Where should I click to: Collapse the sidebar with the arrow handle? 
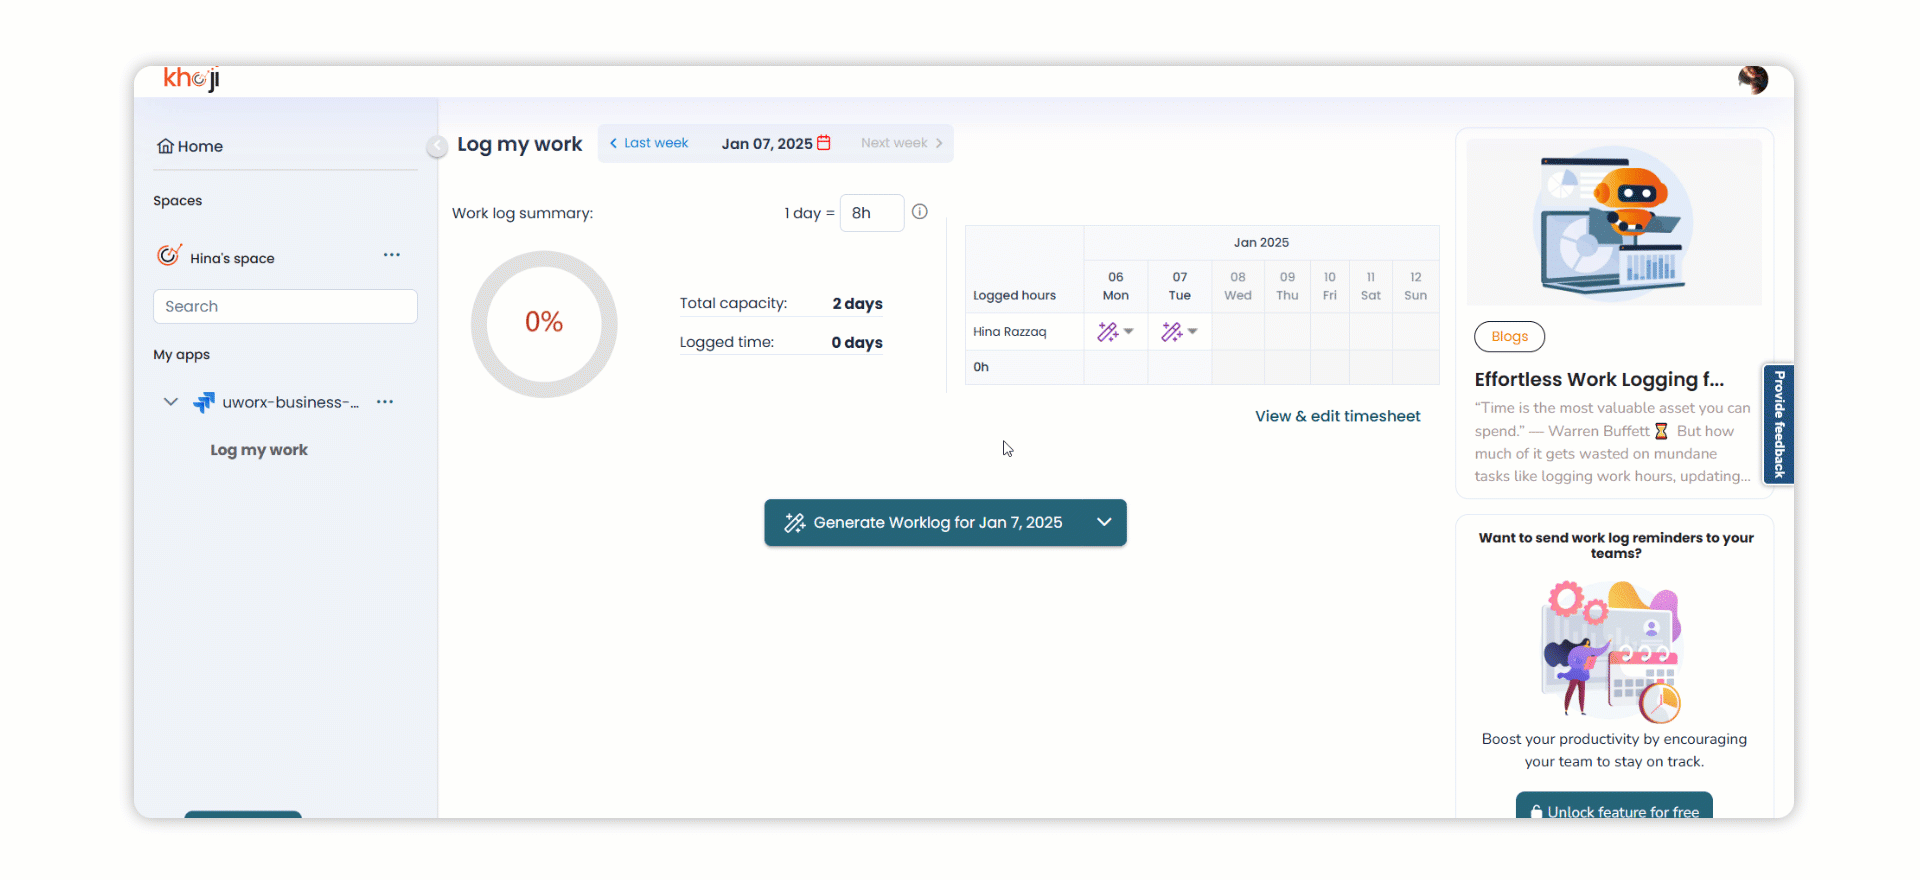(437, 147)
